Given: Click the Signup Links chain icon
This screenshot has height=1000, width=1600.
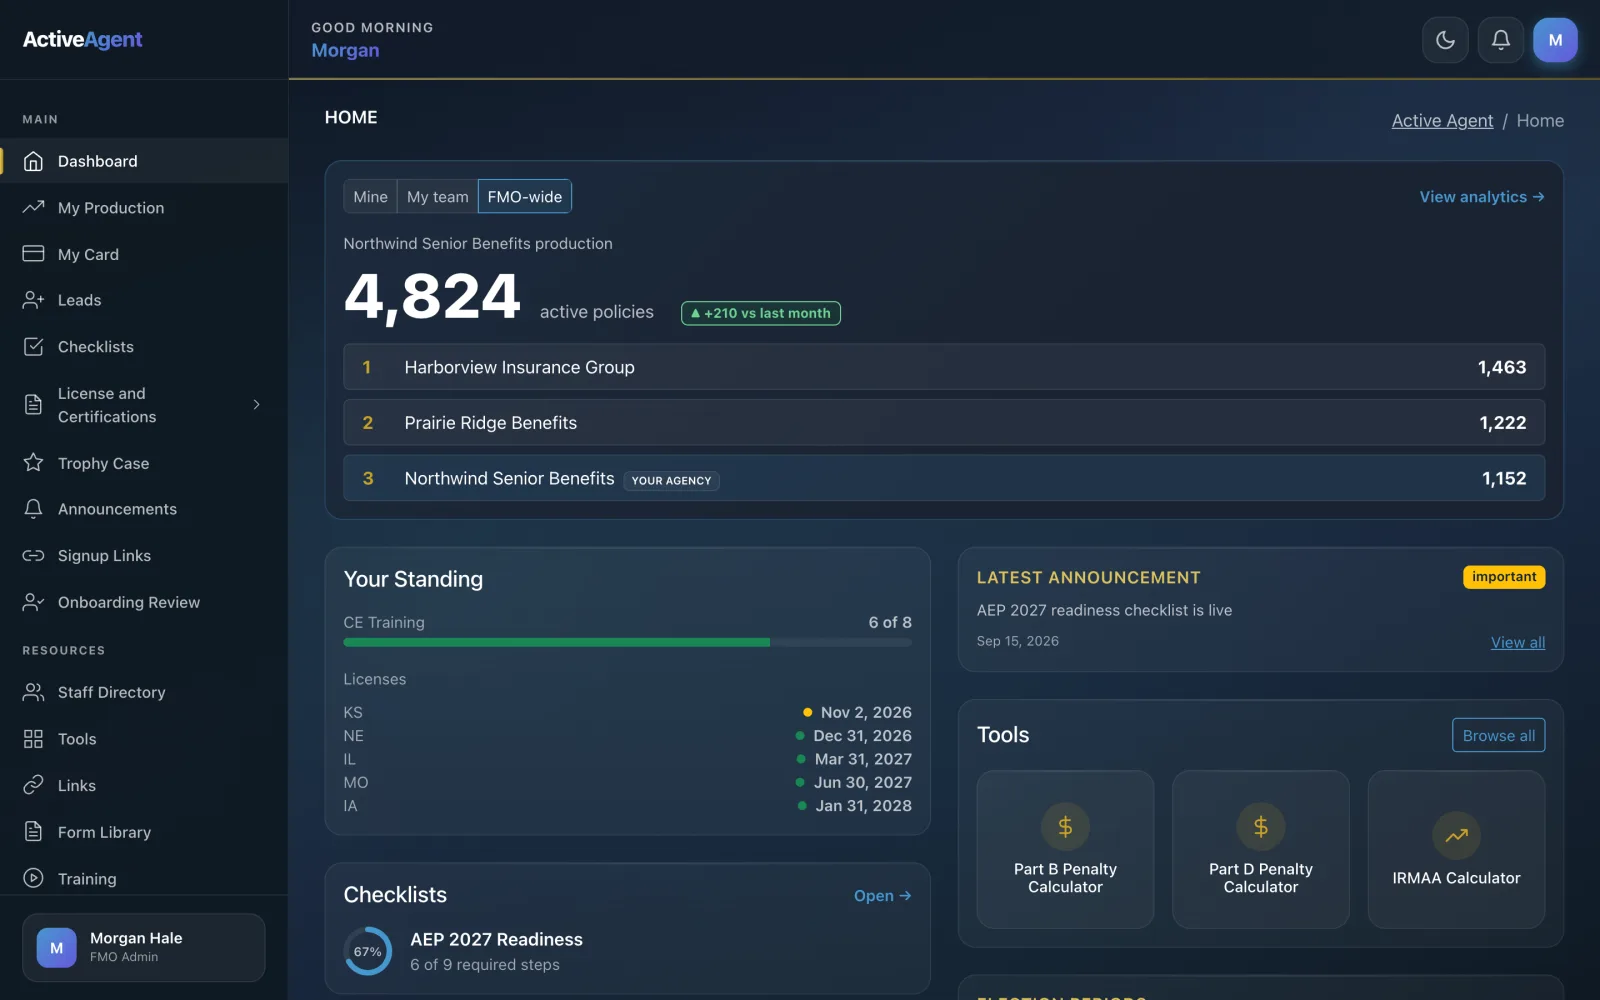Looking at the screenshot, I should [33, 556].
